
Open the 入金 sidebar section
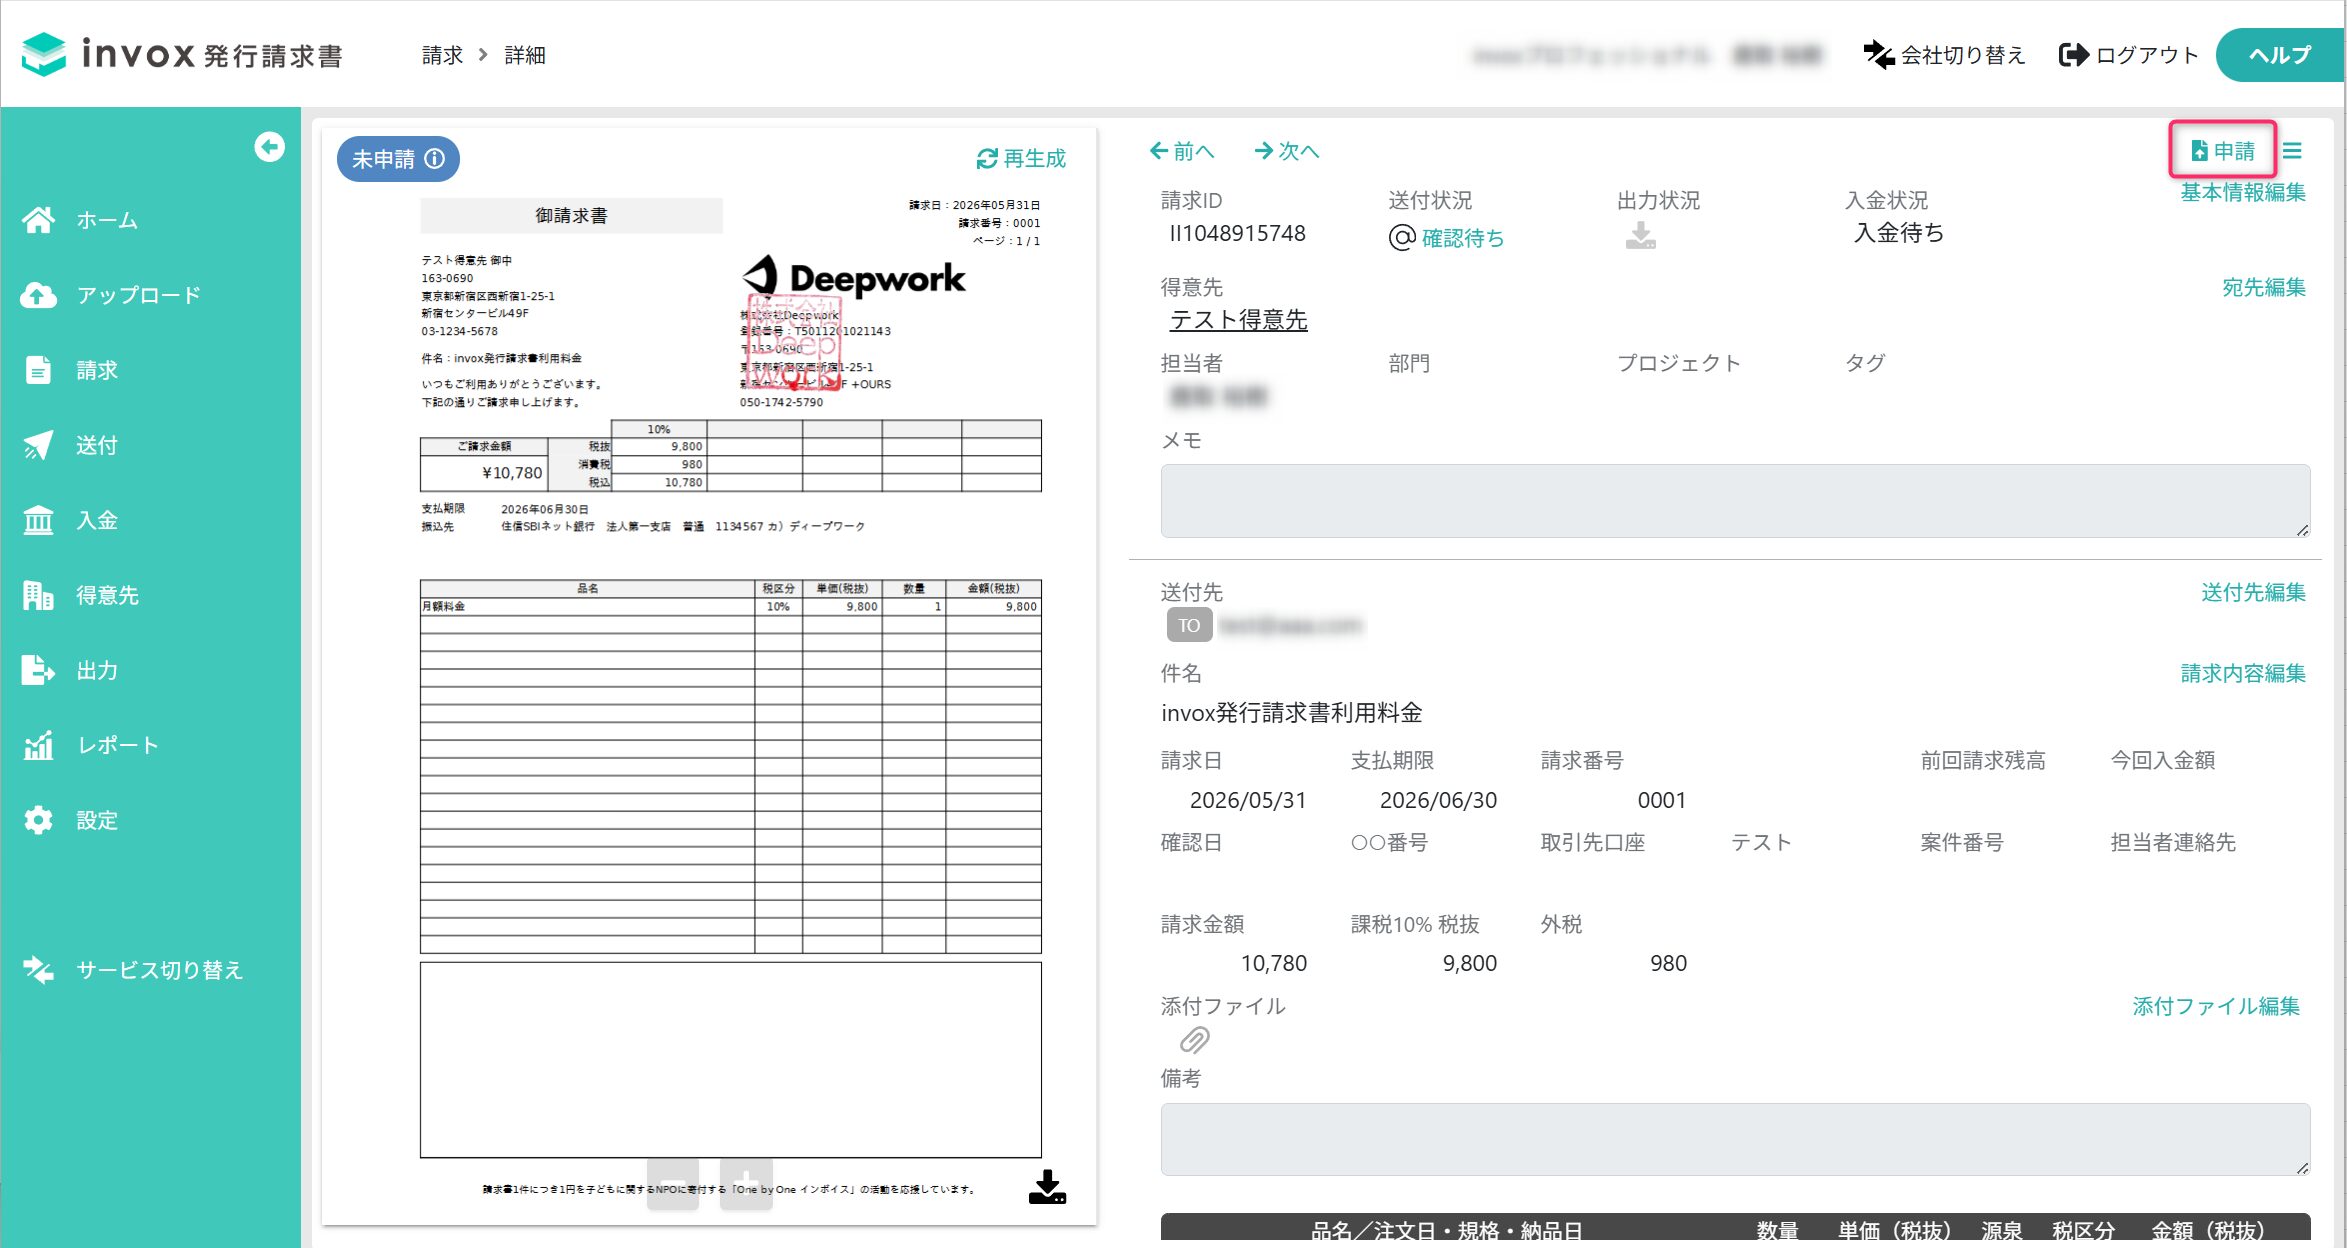pyautogui.click(x=70, y=520)
